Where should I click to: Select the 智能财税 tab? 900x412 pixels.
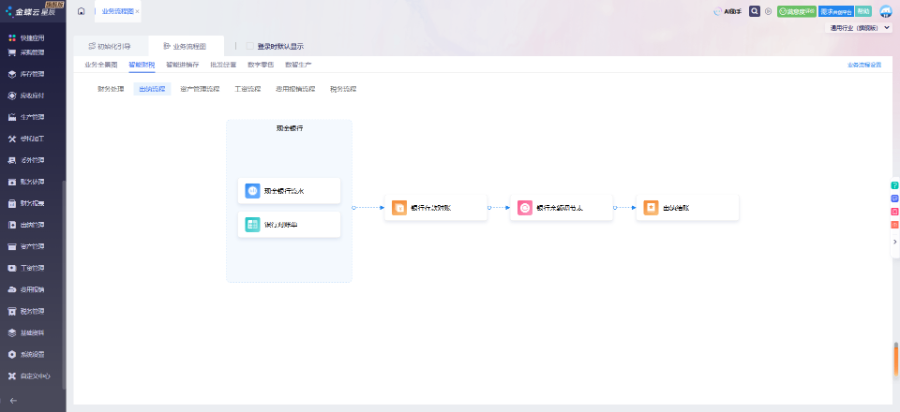coord(142,65)
